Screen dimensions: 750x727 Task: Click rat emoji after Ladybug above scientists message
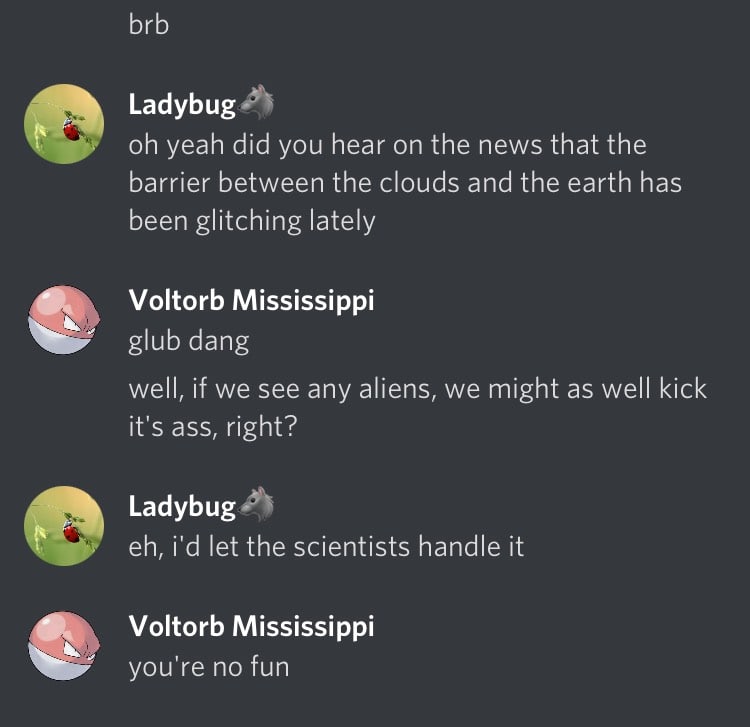click(256, 504)
